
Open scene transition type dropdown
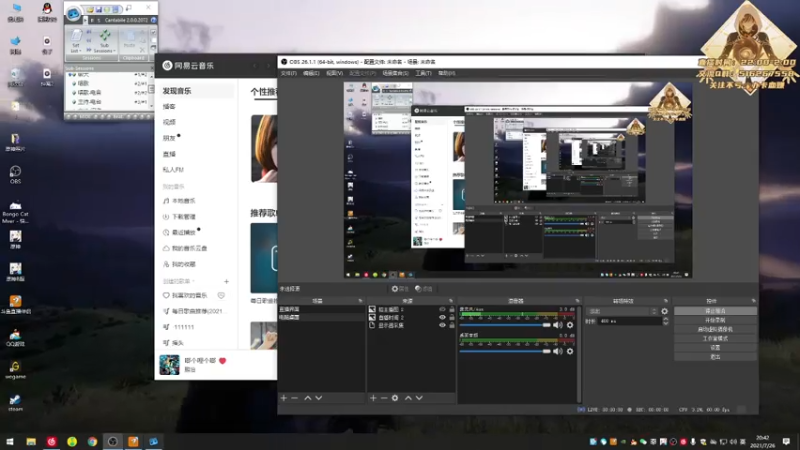tap(622, 311)
